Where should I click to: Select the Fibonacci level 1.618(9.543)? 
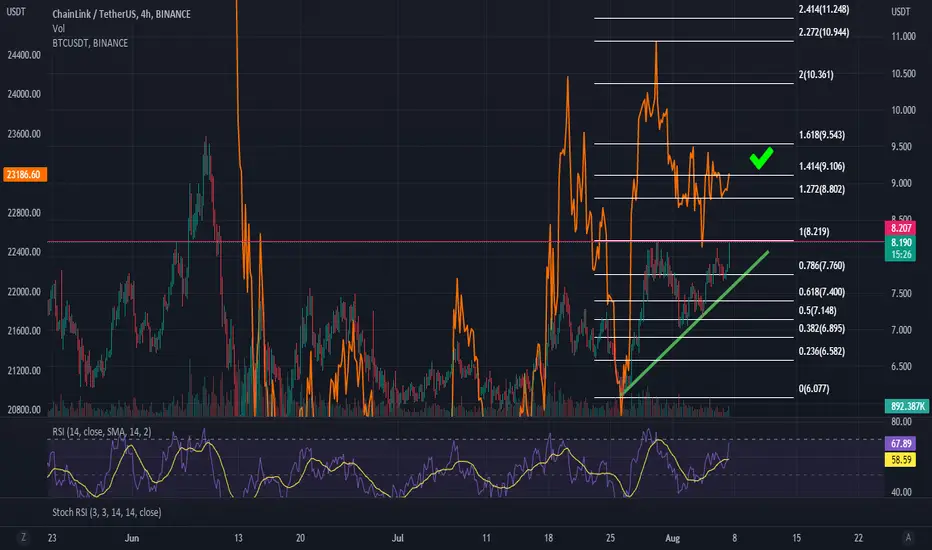click(821, 135)
